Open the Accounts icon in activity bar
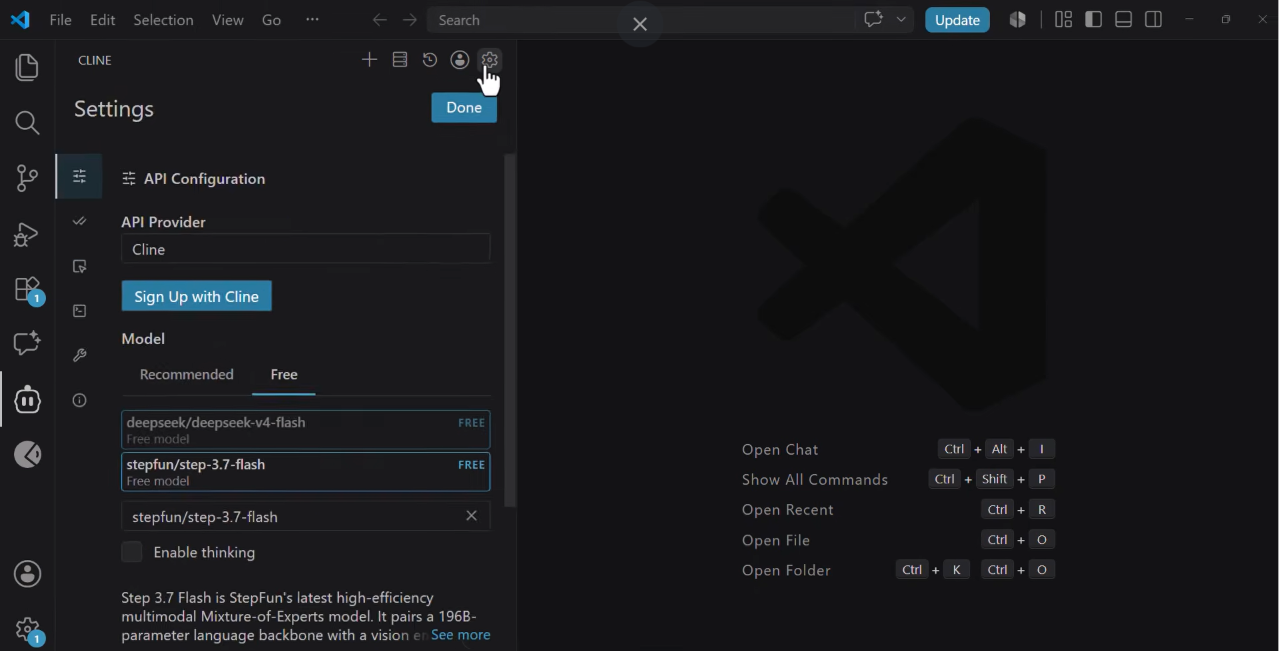The image size is (1279, 652). pyautogui.click(x=27, y=574)
